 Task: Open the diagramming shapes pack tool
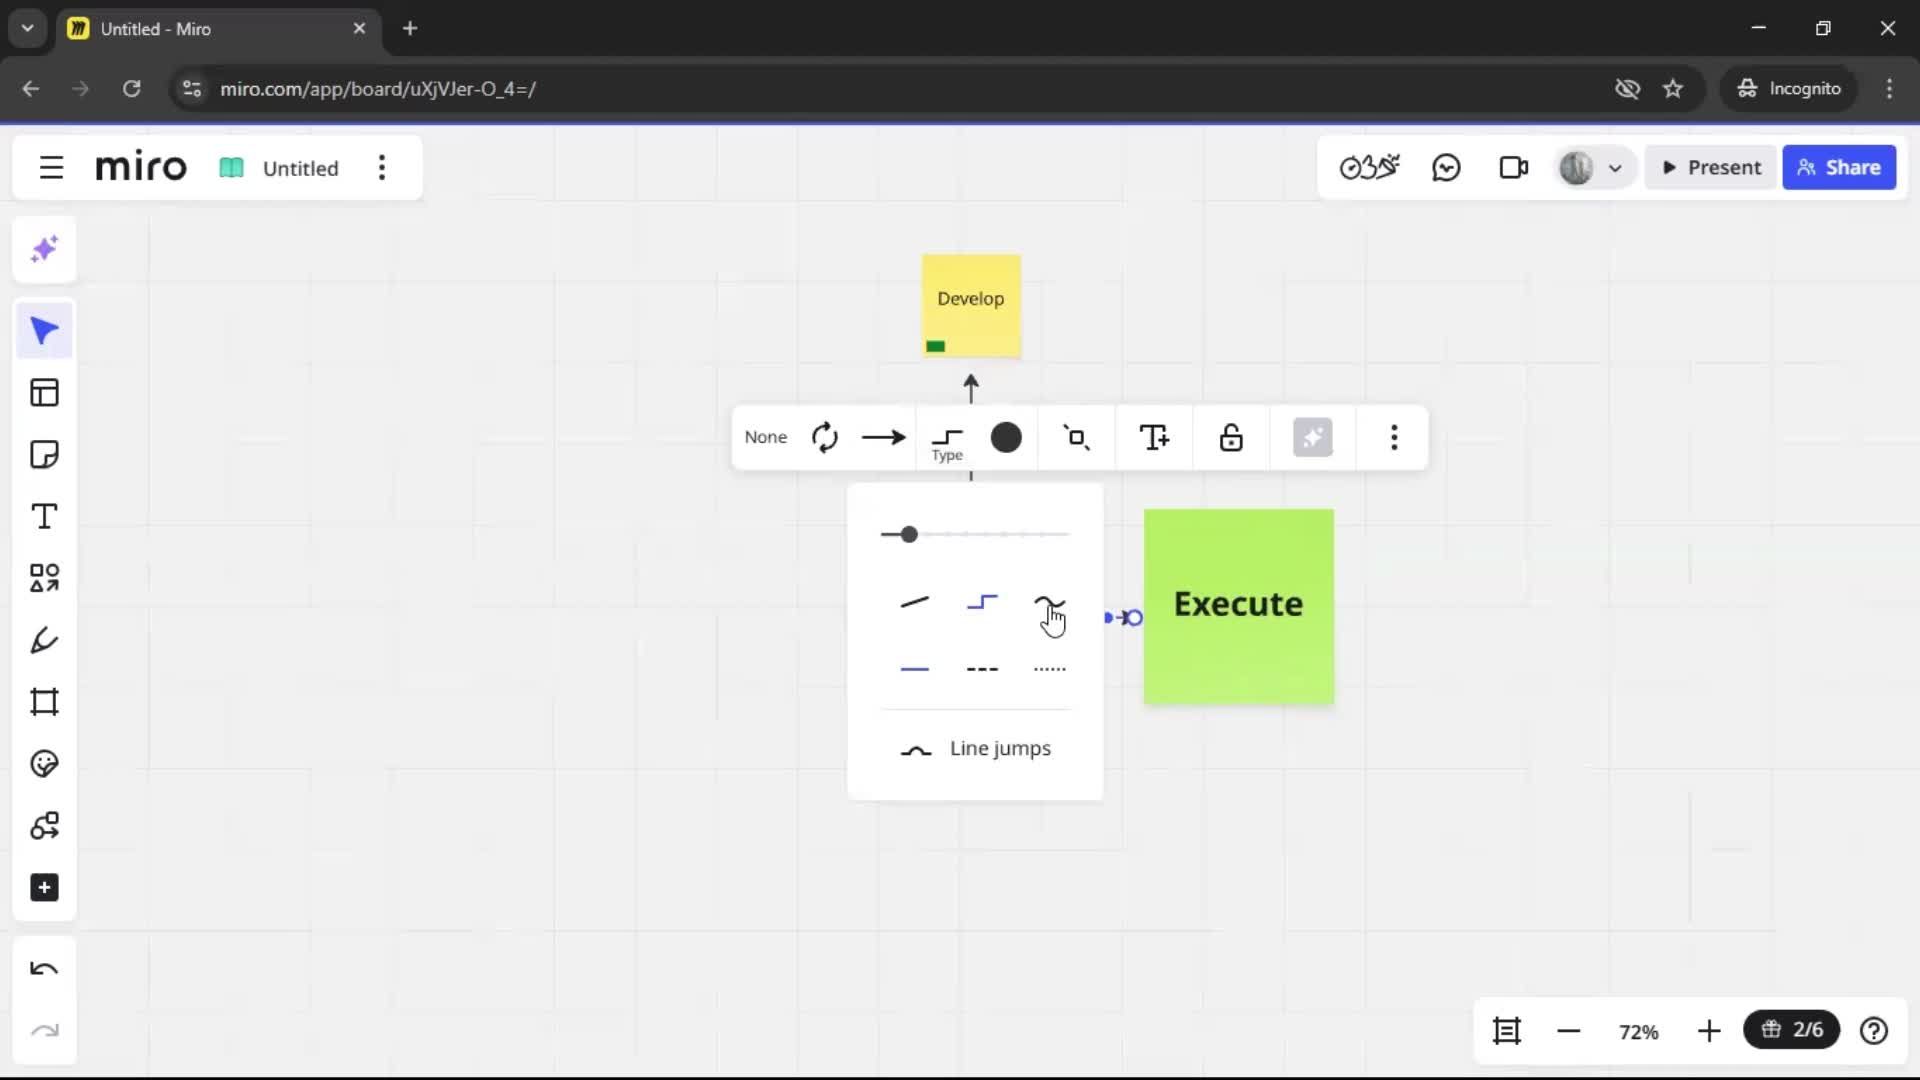click(x=44, y=826)
